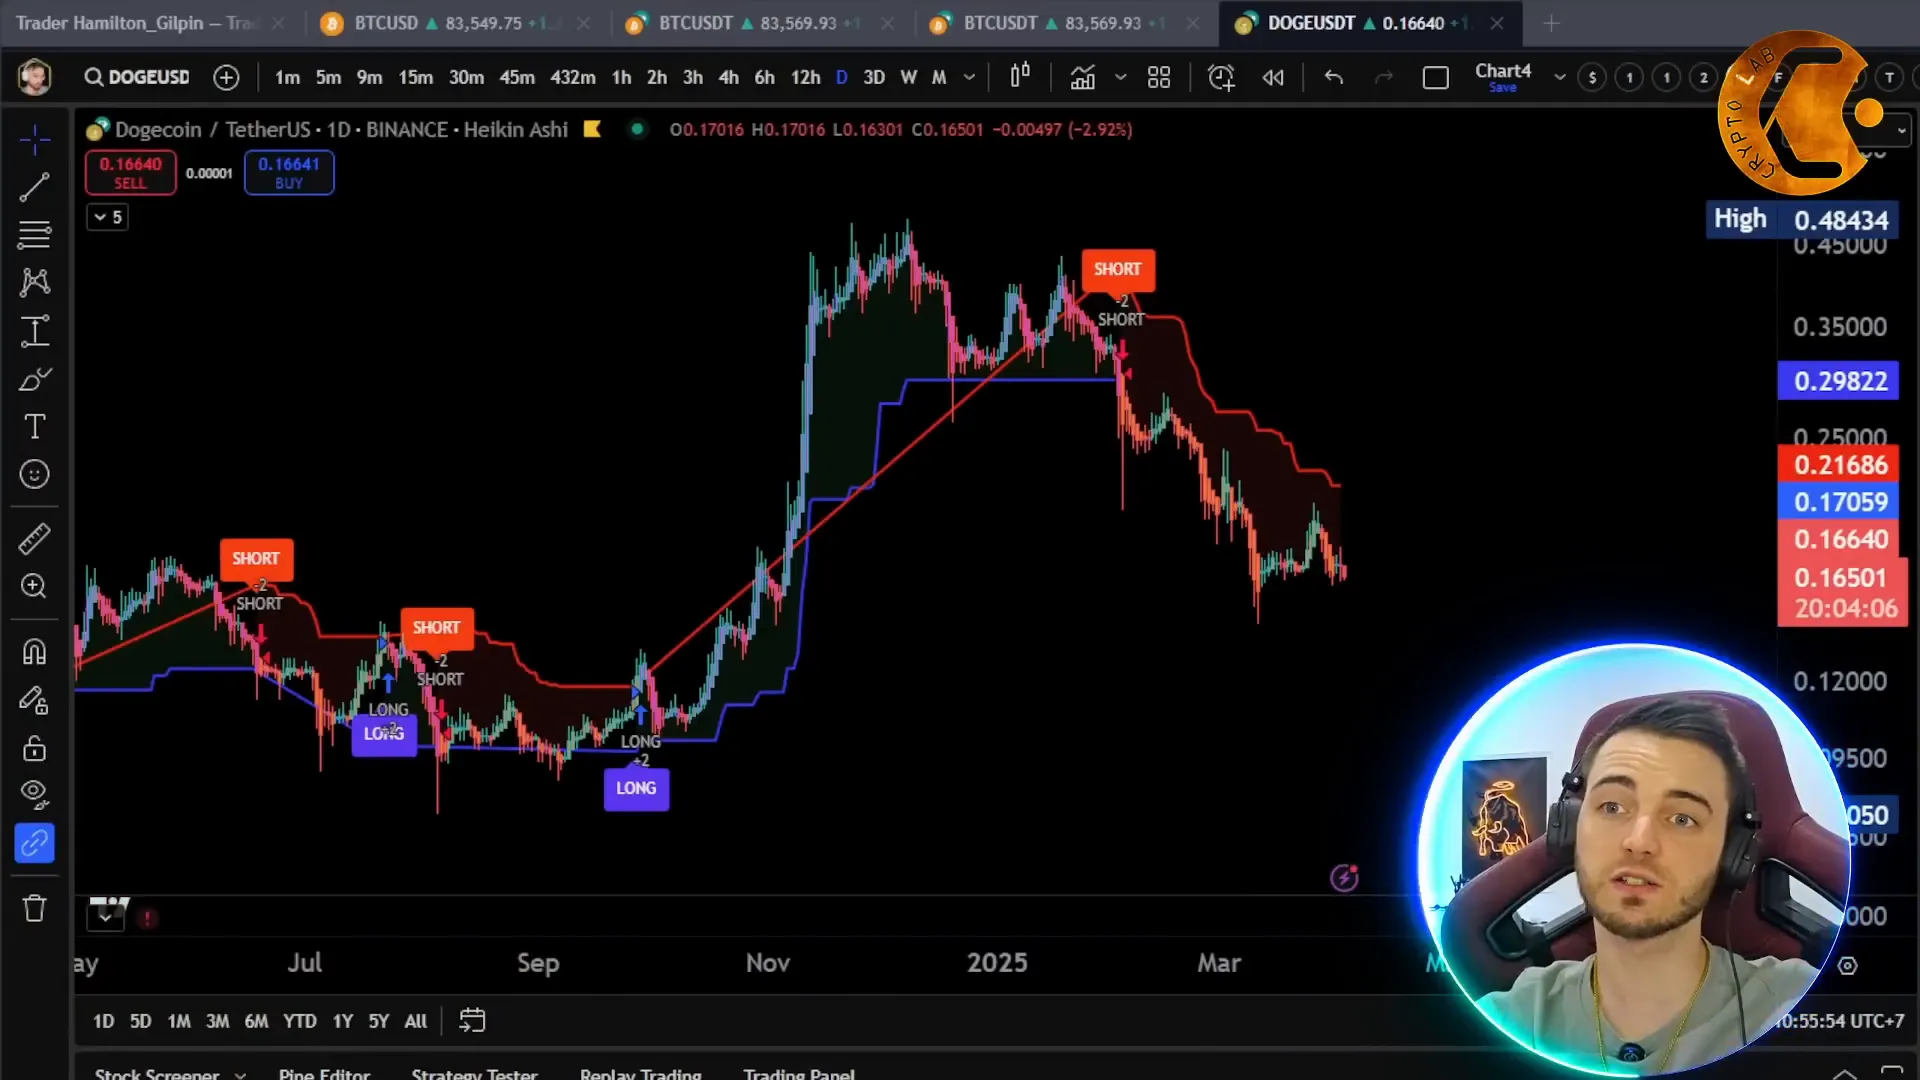Open the Trading Panel tab
Screen dimensions: 1920x1080
point(798,1074)
